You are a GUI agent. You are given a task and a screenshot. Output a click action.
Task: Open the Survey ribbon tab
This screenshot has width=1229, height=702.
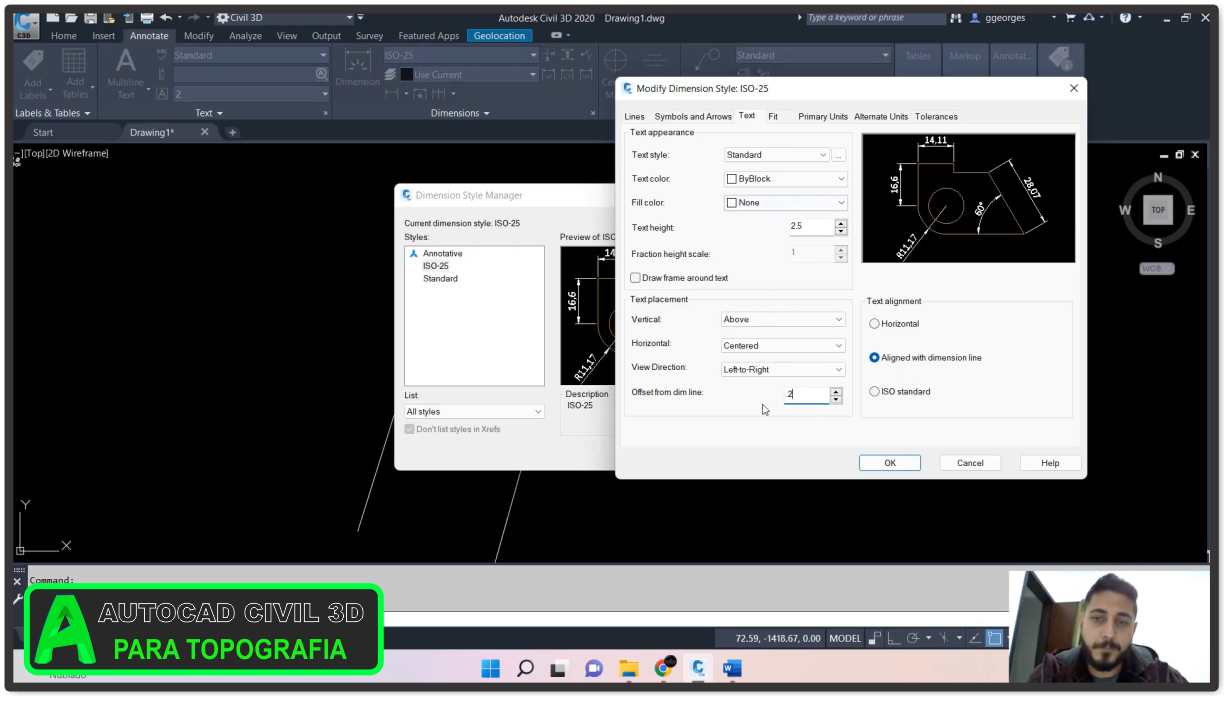point(369,36)
